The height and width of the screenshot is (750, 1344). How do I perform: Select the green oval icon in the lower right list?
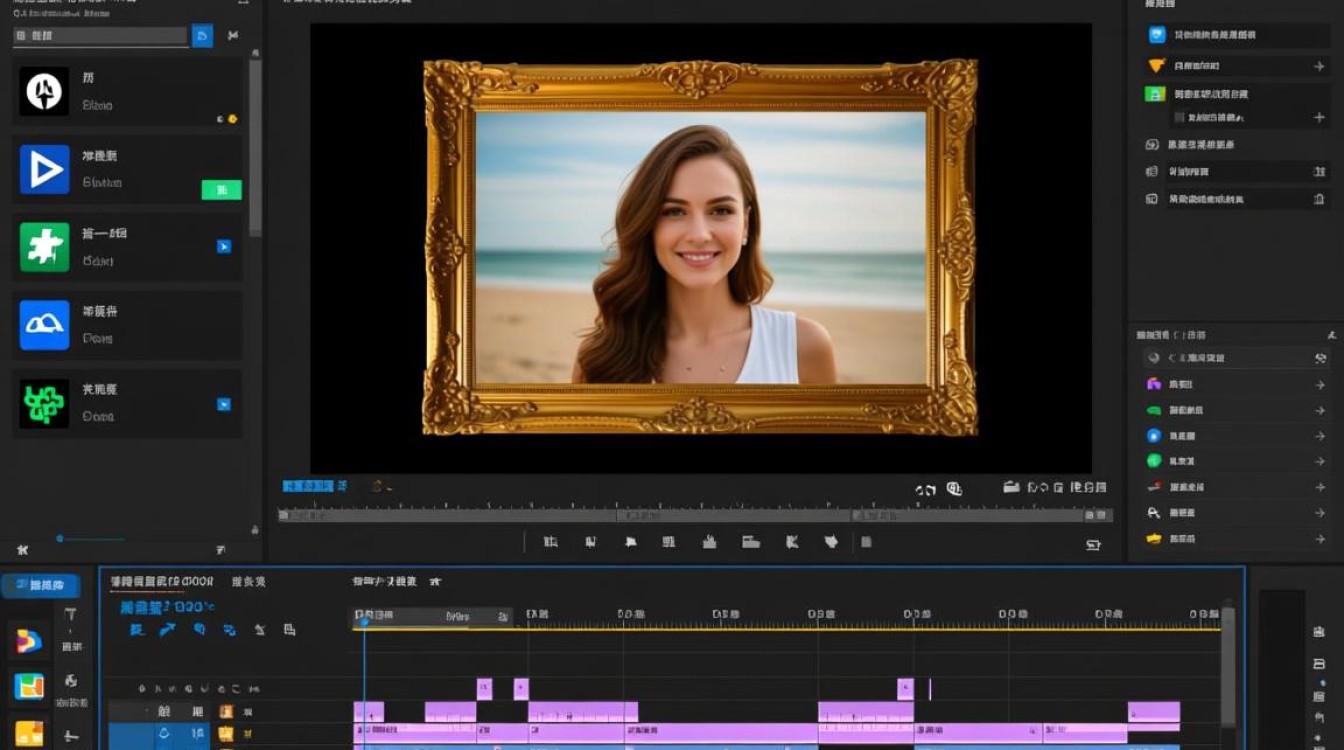(1153, 410)
